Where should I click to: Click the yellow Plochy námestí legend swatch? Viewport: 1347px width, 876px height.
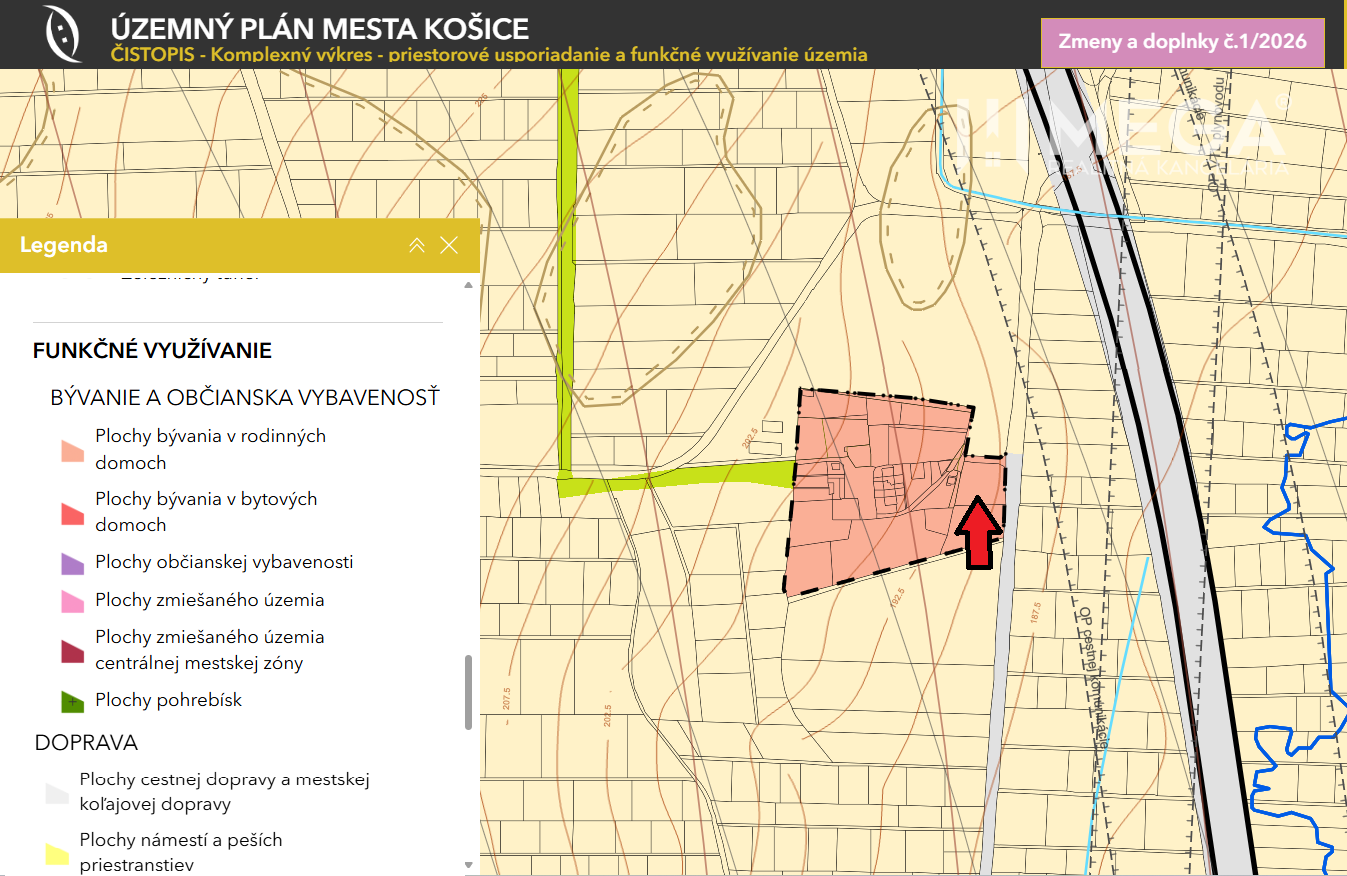click(x=59, y=853)
